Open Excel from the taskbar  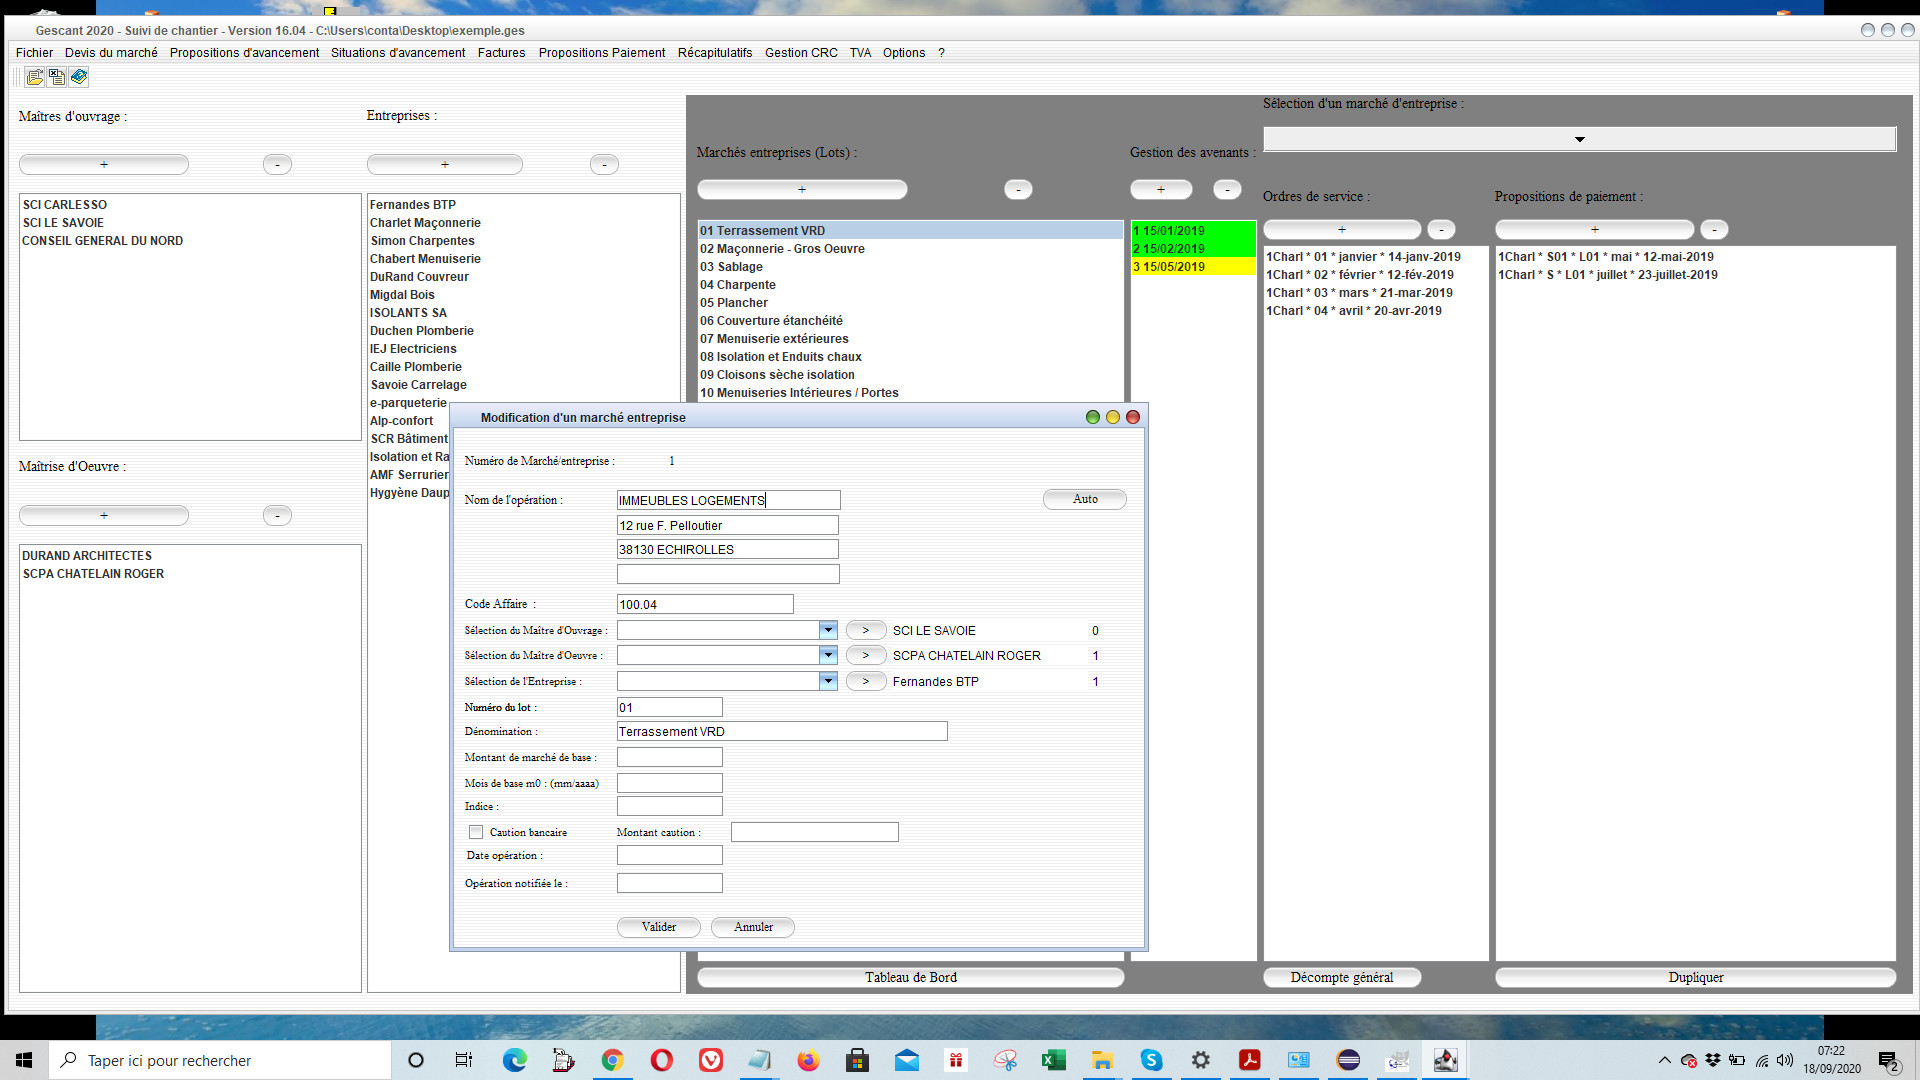pos(1053,1060)
